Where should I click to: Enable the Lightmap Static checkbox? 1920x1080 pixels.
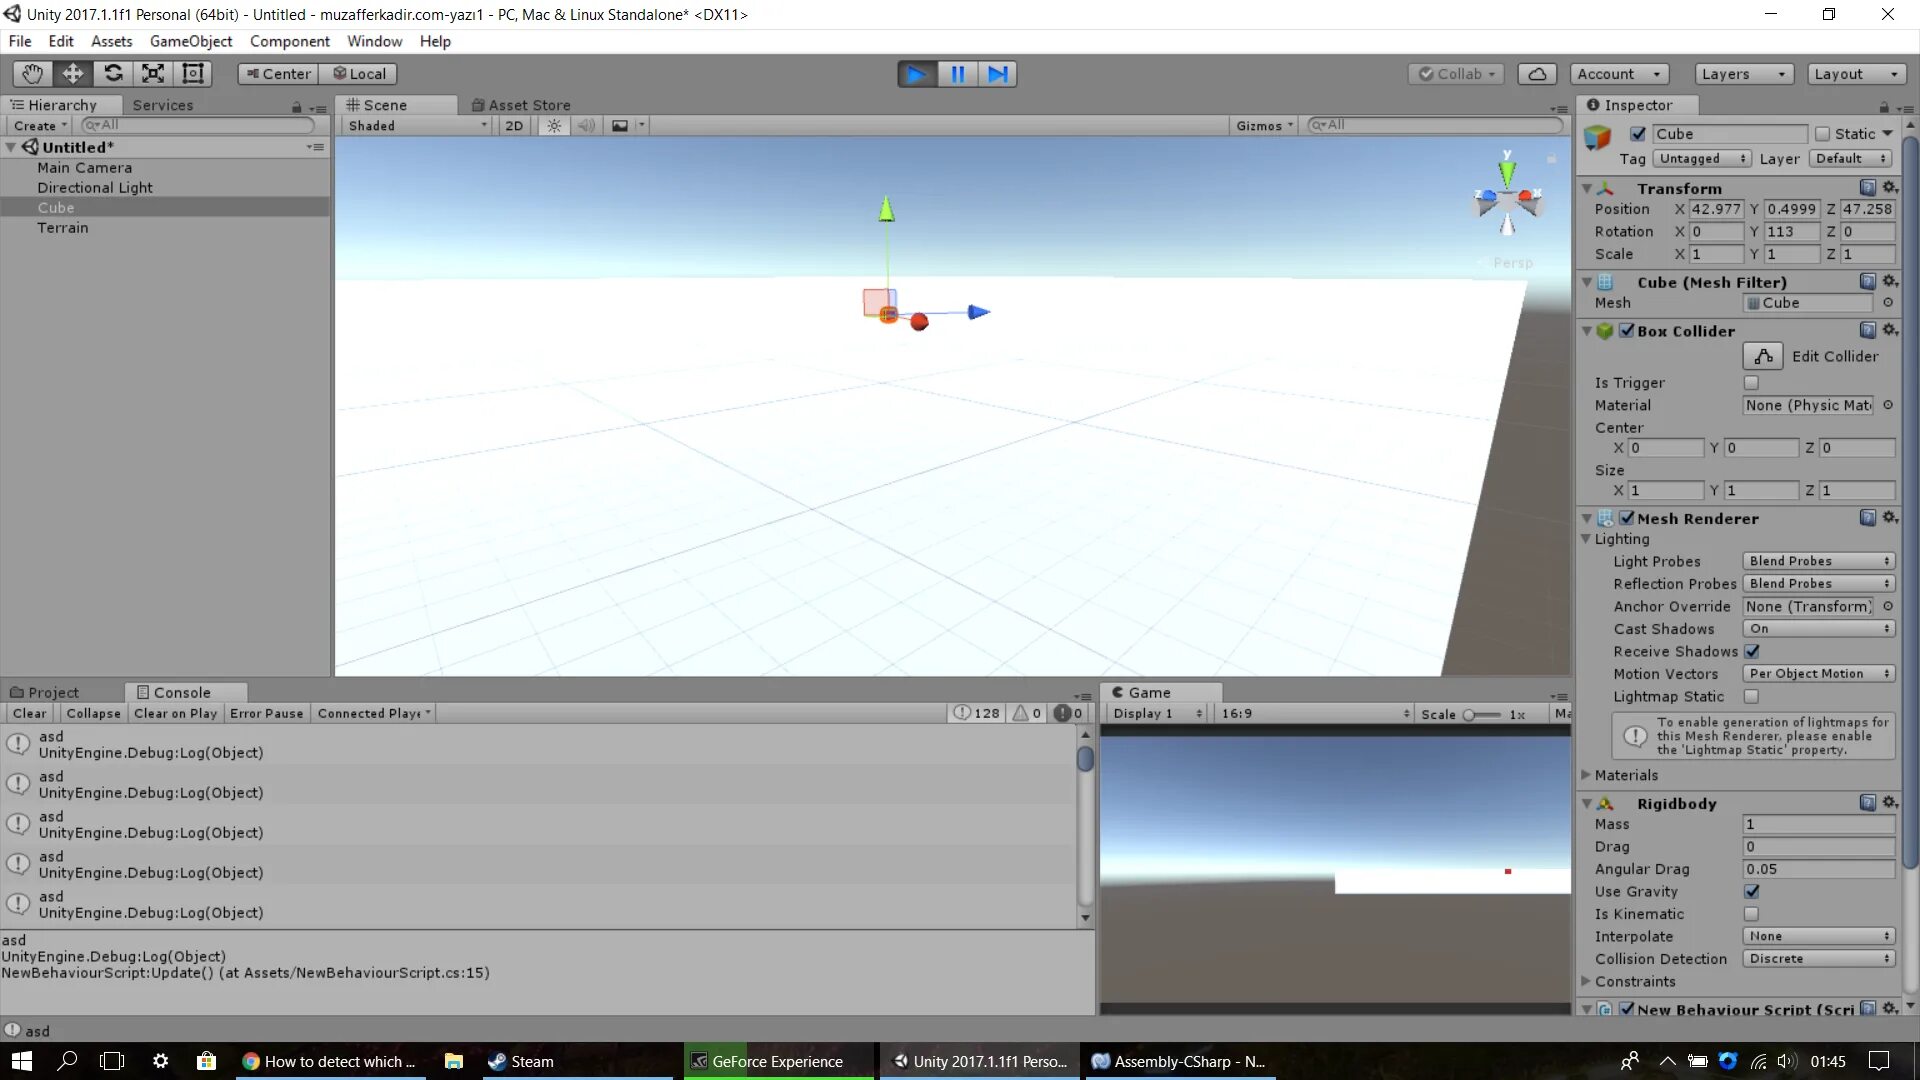tap(1751, 696)
